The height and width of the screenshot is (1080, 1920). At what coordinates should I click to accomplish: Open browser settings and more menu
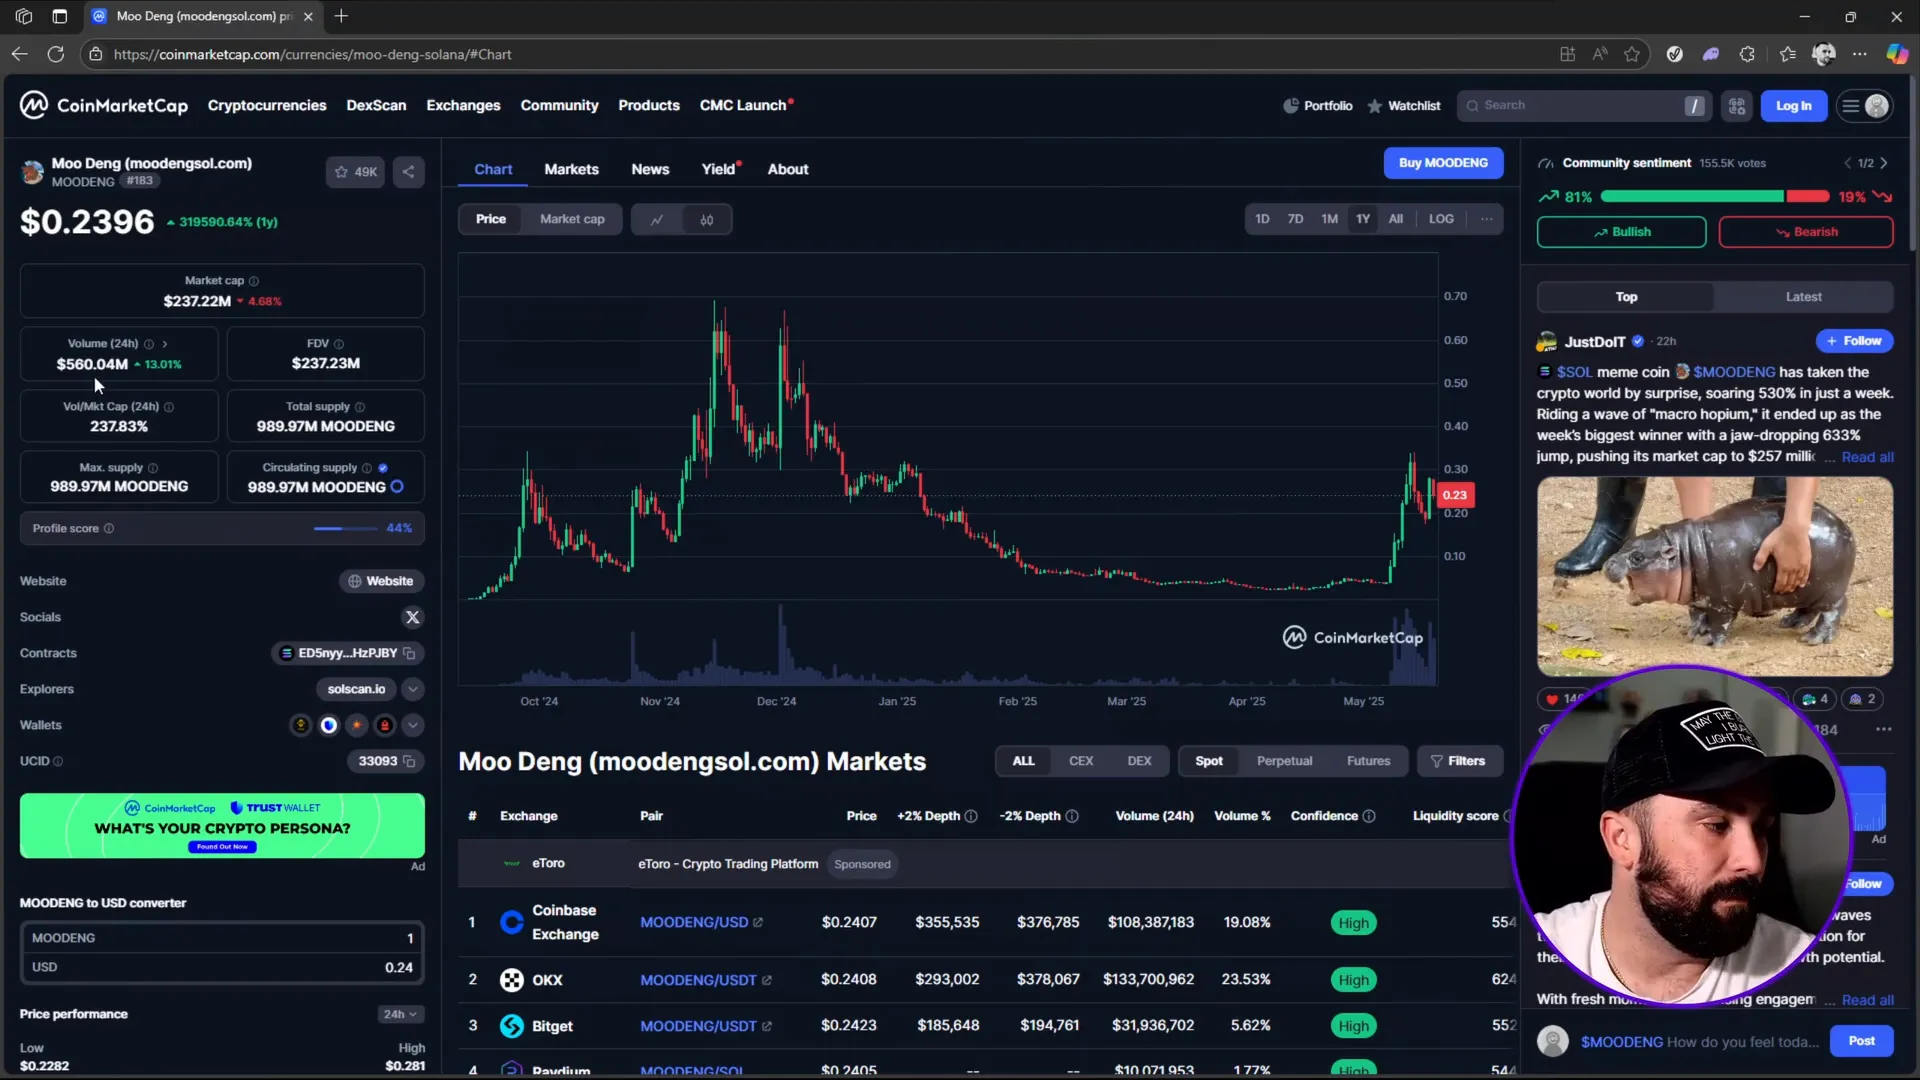coord(1859,54)
